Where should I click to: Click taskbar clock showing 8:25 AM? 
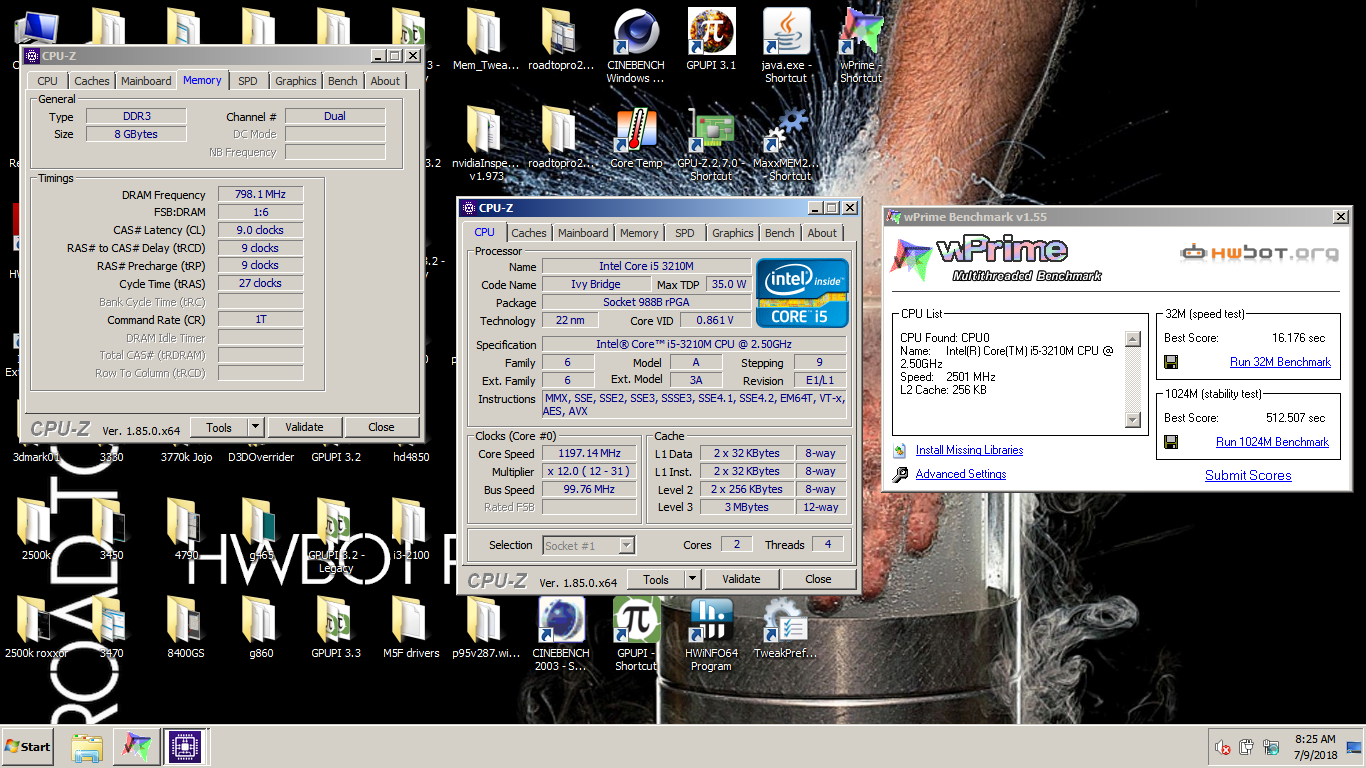coord(1313,746)
